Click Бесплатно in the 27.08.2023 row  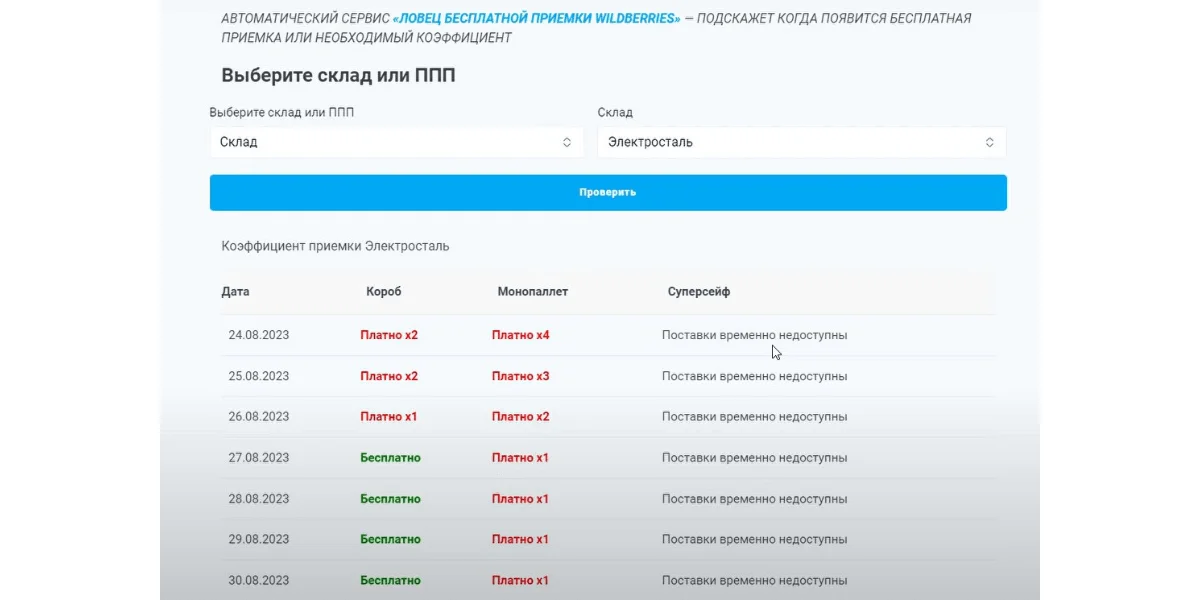pyautogui.click(x=390, y=458)
